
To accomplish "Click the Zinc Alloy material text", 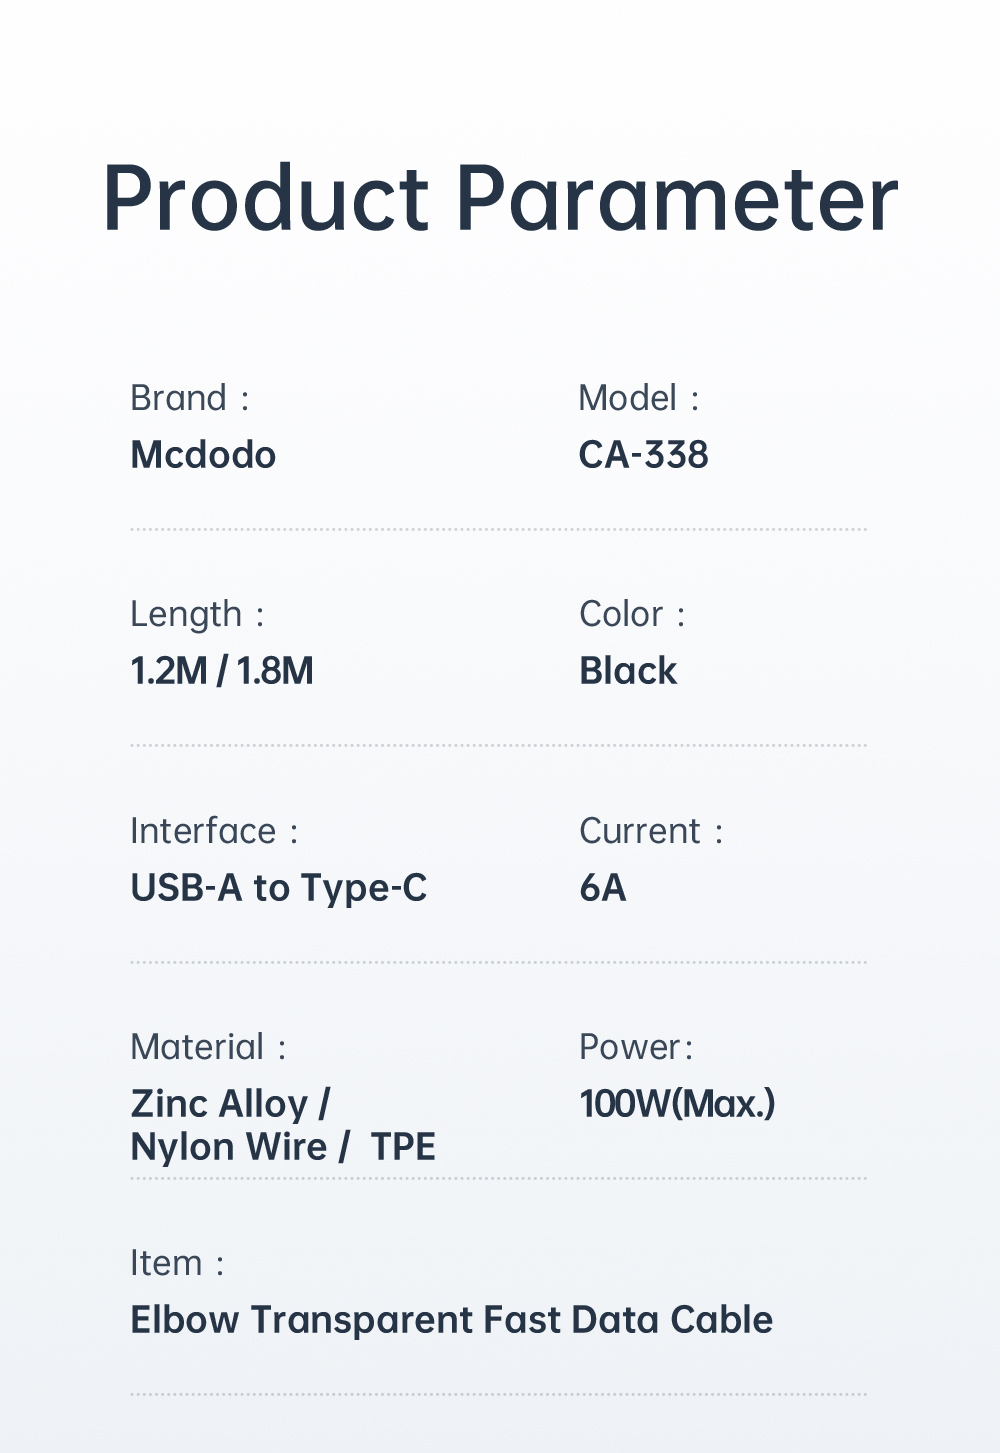I will pos(220,1104).
